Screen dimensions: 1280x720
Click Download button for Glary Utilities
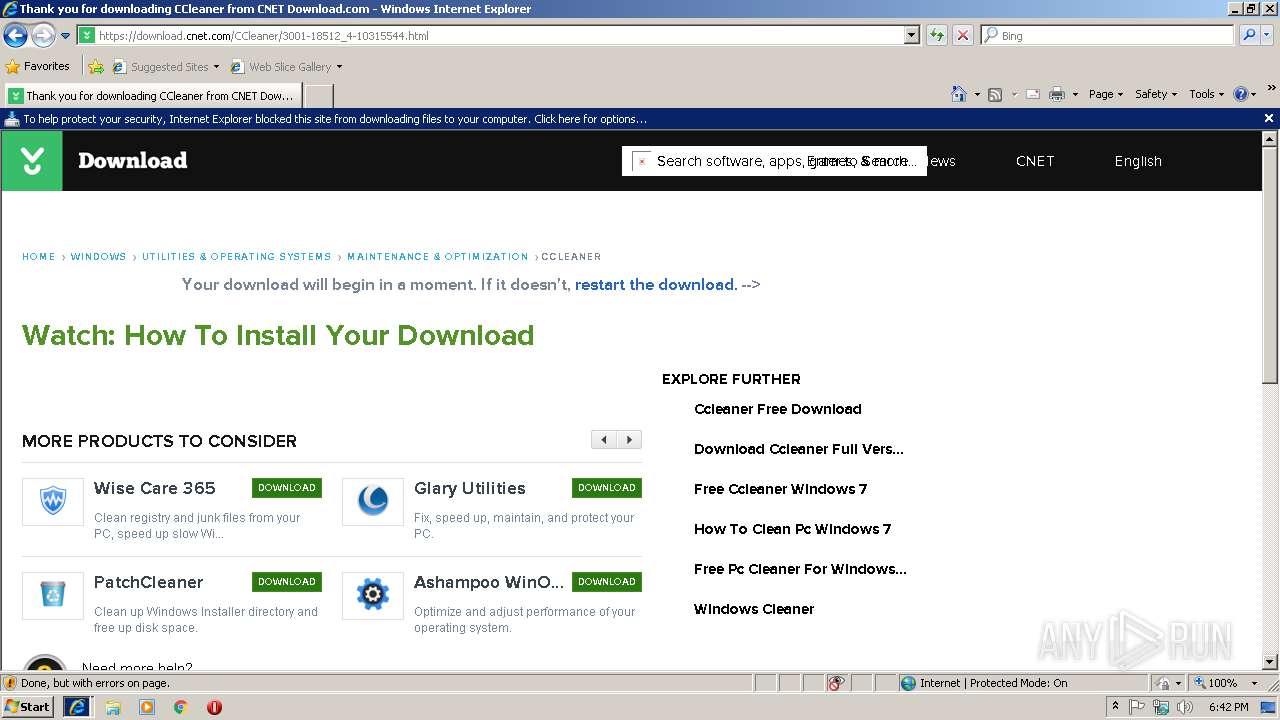(x=607, y=488)
